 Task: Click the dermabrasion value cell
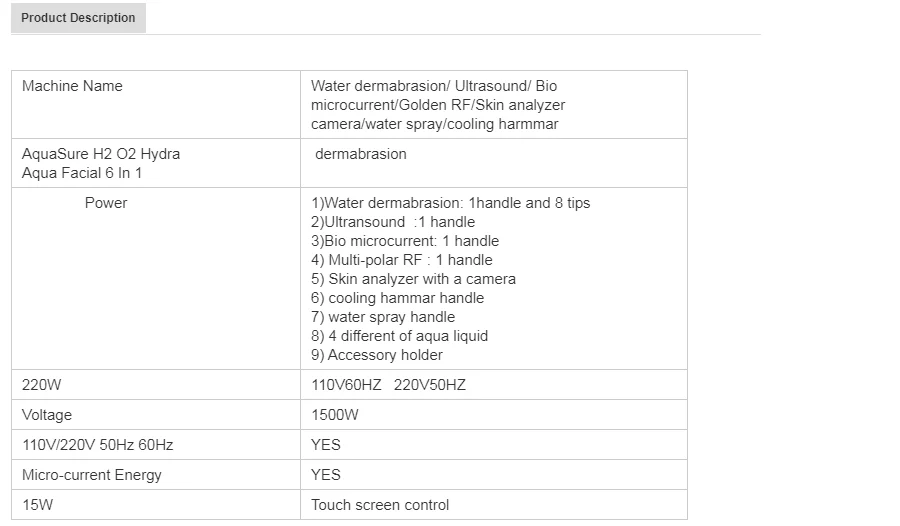361,154
